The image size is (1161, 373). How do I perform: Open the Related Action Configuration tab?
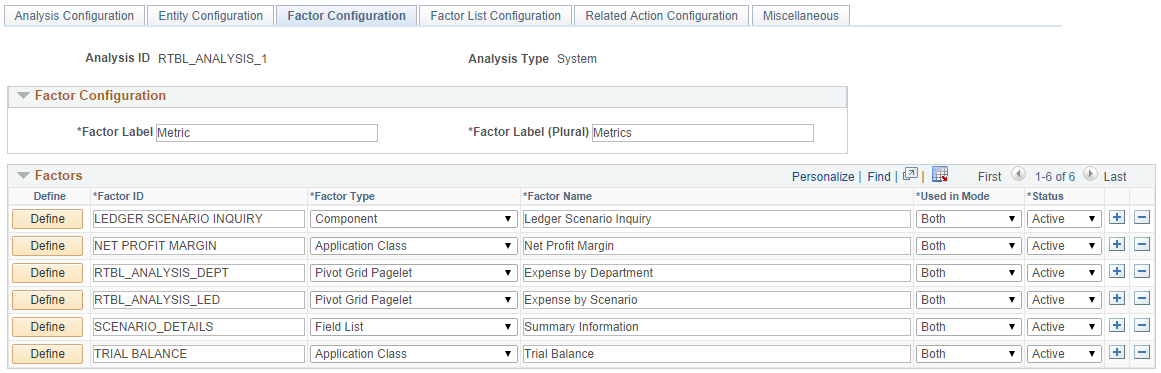(661, 16)
